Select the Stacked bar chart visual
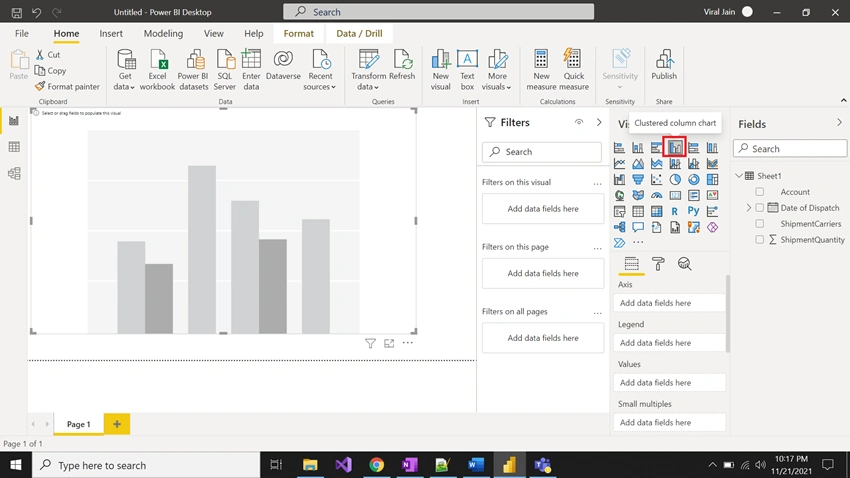The width and height of the screenshot is (850, 478). [x=619, y=147]
